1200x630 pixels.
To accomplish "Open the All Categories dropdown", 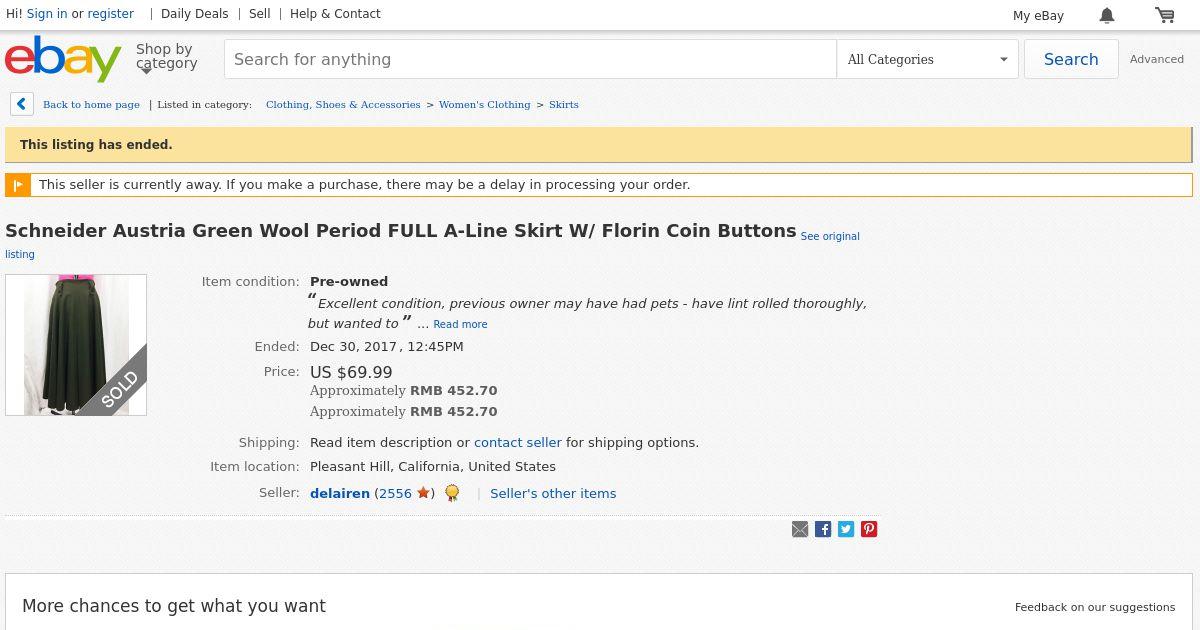I will 927,59.
